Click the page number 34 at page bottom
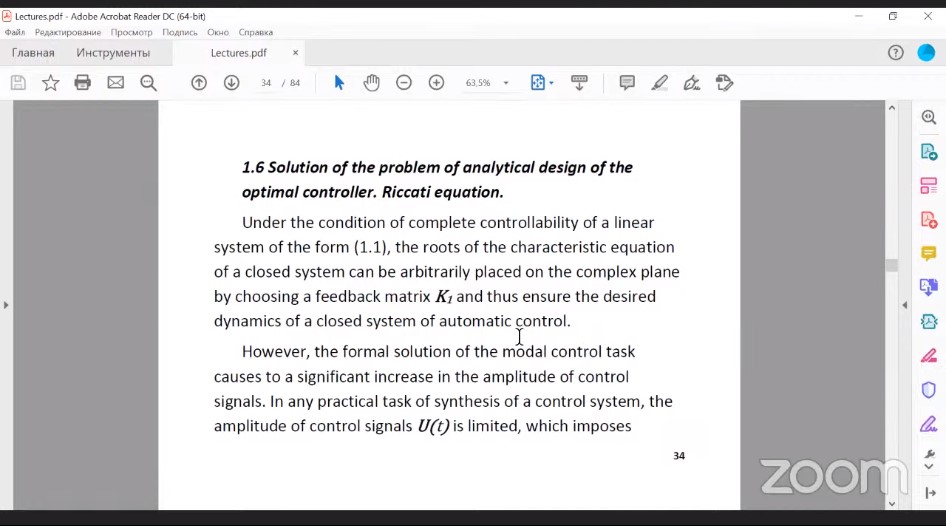Viewport: 946px width, 526px height. pyautogui.click(x=679, y=456)
